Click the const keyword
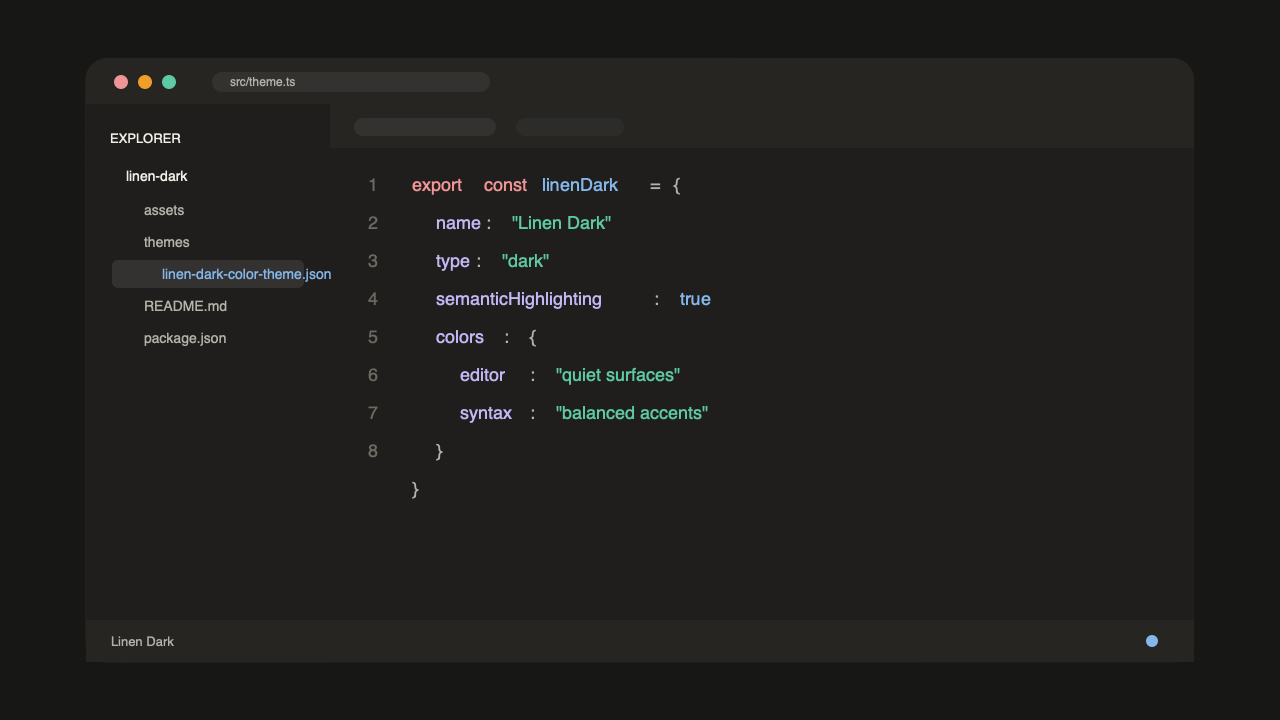1280x720 pixels. pyautogui.click(x=505, y=185)
